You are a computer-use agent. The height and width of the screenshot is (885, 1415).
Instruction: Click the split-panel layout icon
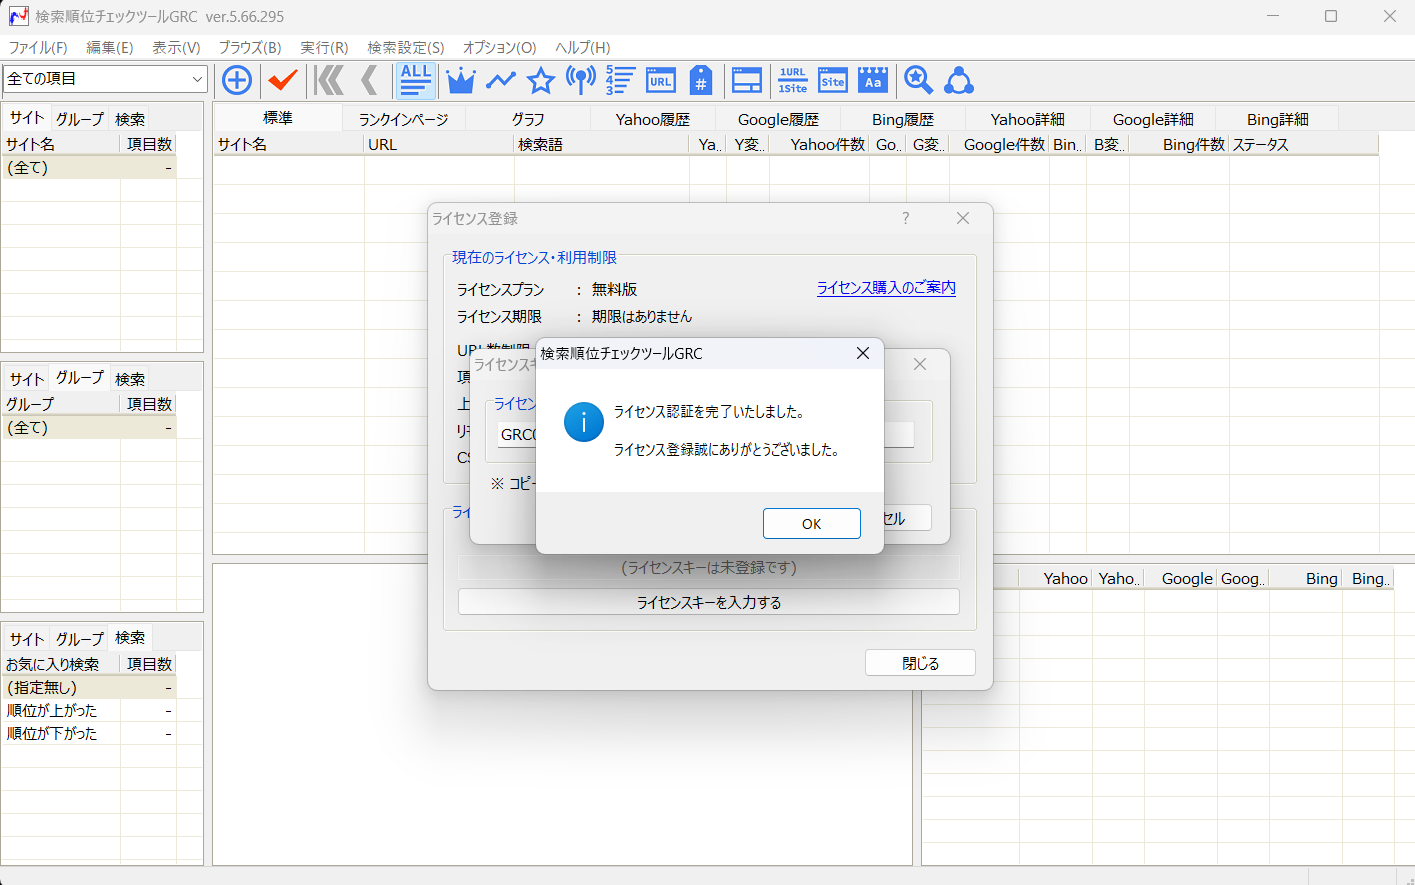point(747,80)
